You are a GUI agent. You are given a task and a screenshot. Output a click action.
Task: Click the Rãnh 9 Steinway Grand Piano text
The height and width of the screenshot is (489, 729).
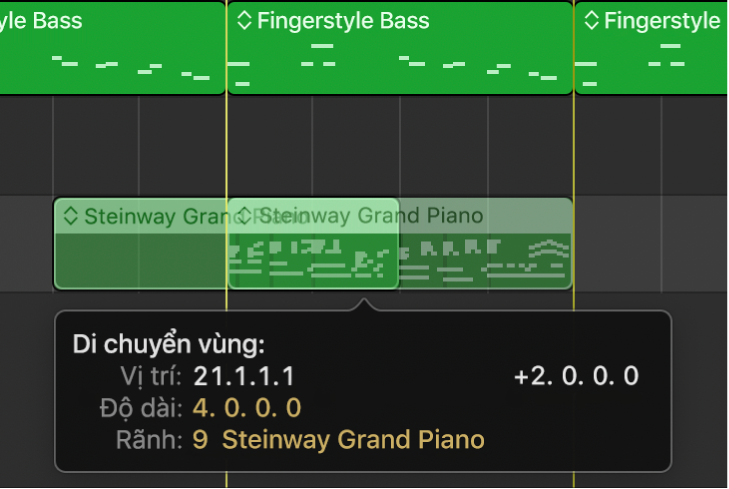(x=339, y=440)
